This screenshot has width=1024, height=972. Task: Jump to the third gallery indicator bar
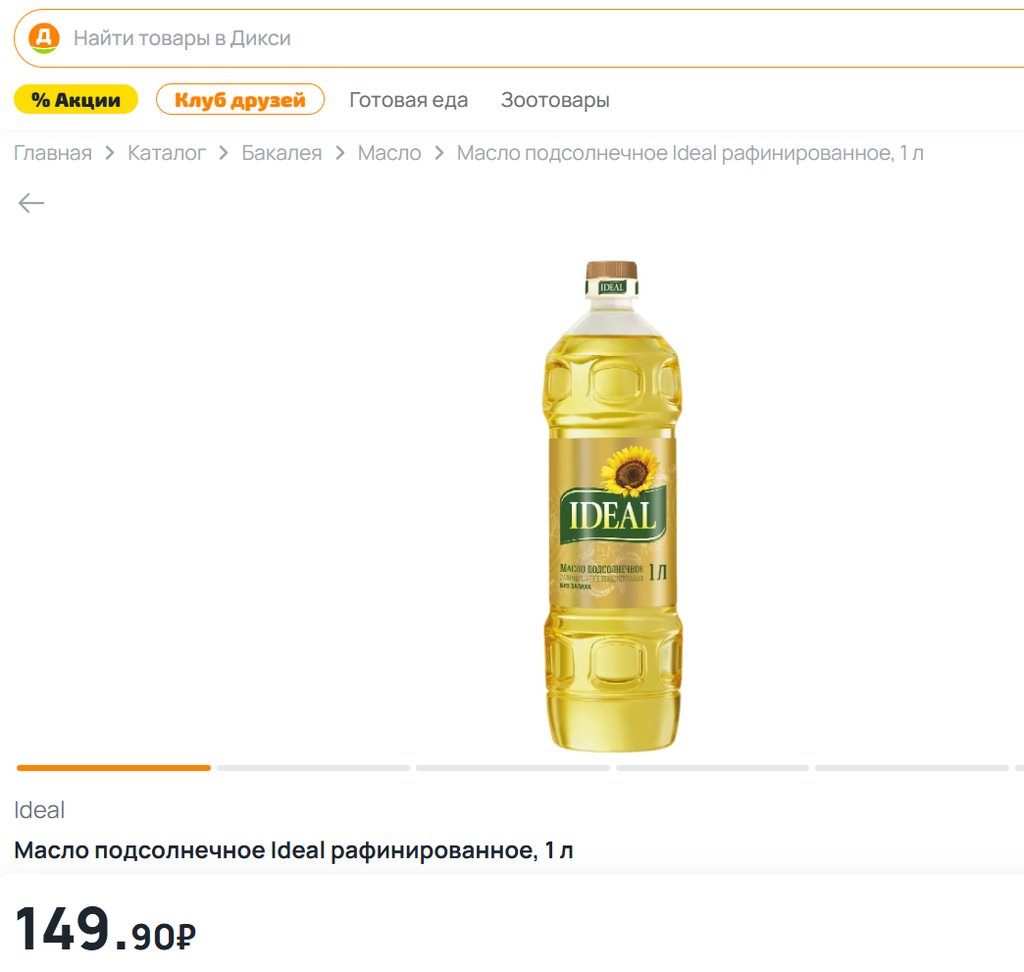pyautogui.click(x=512, y=768)
